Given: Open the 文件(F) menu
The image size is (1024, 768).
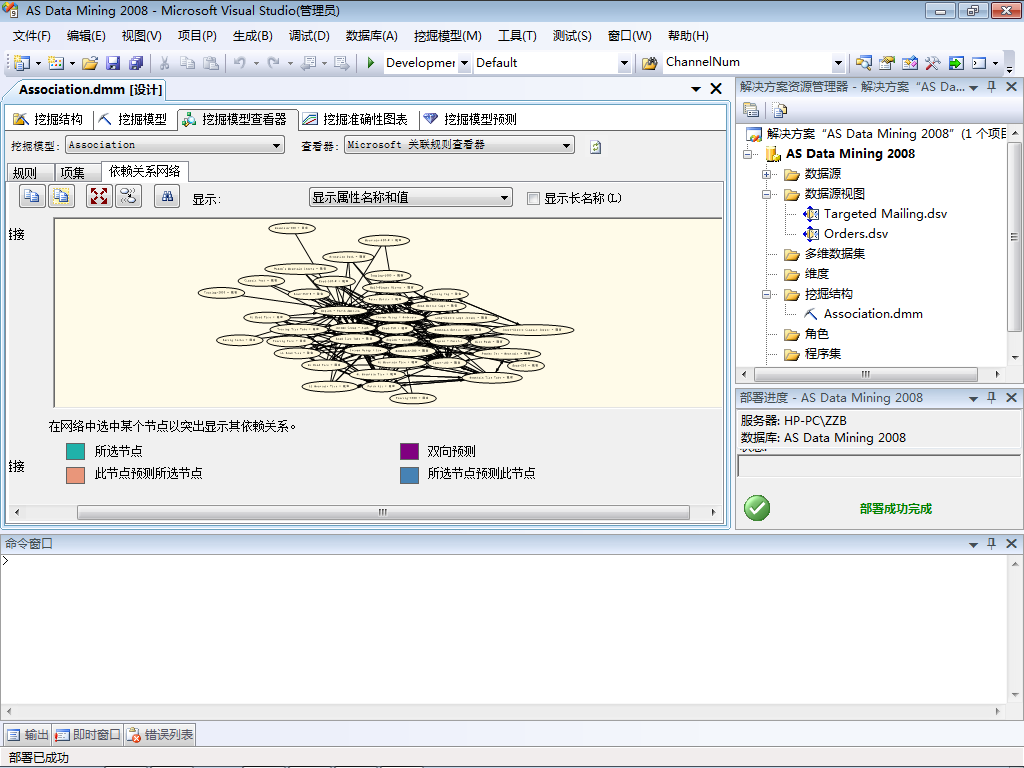Looking at the screenshot, I should pyautogui.click(x=31, y=36).
